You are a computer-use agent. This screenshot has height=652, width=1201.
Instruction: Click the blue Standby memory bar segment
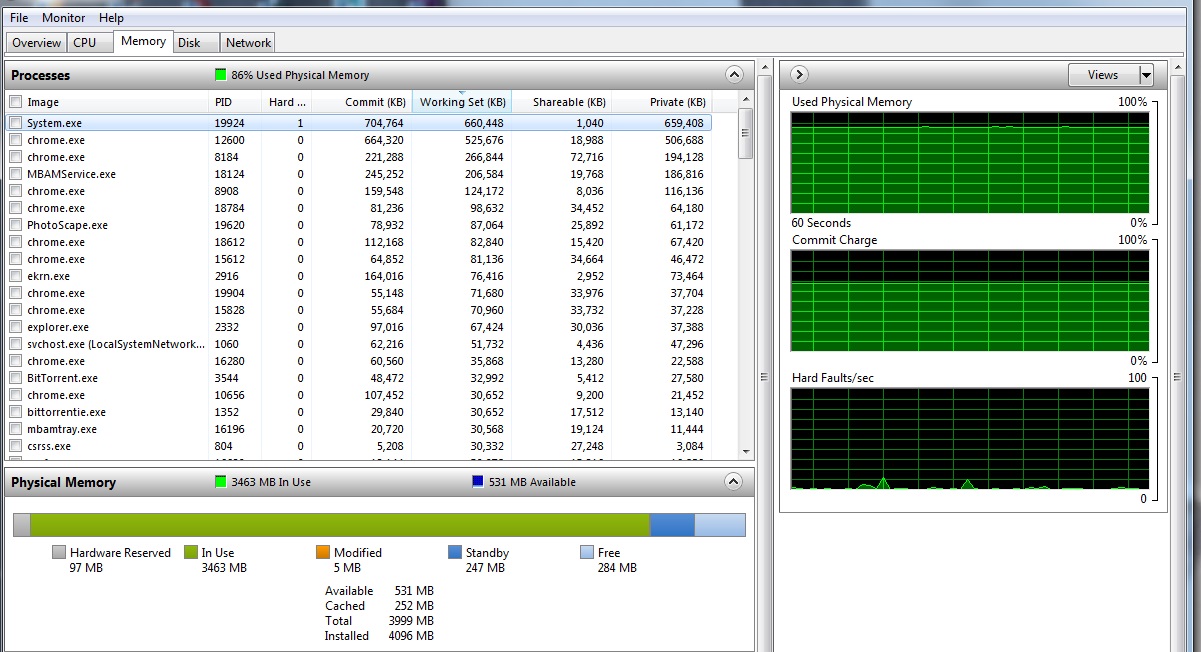(672, 525)
